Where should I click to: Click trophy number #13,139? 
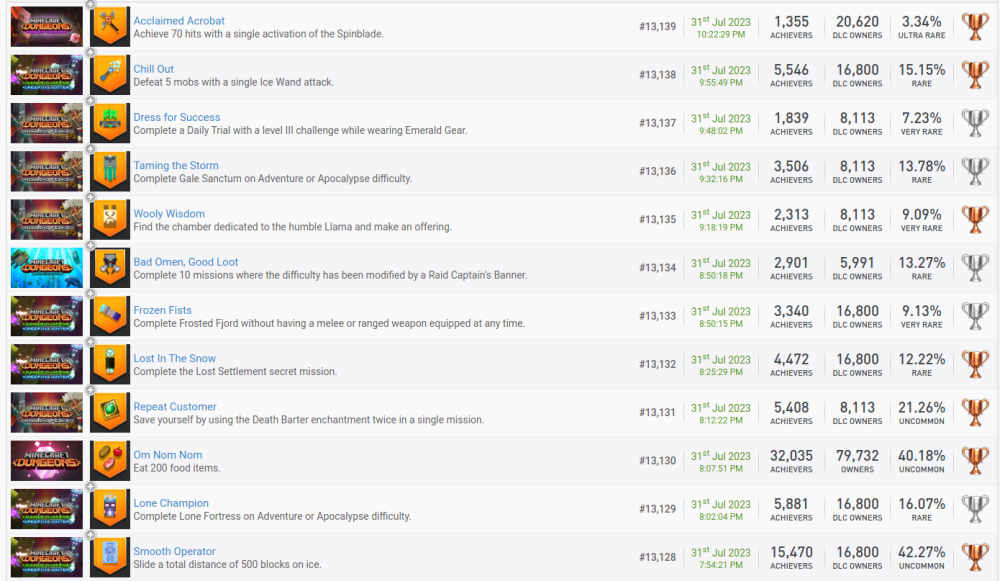pyautogui.click(x=657, y=27)
